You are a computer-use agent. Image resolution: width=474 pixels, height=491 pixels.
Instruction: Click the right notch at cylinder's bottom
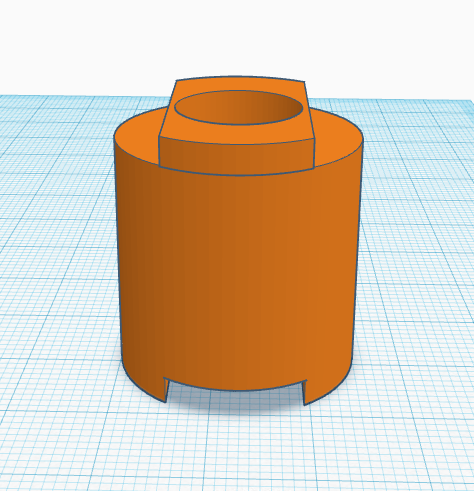pyautogui.click(x=304, y=393)
